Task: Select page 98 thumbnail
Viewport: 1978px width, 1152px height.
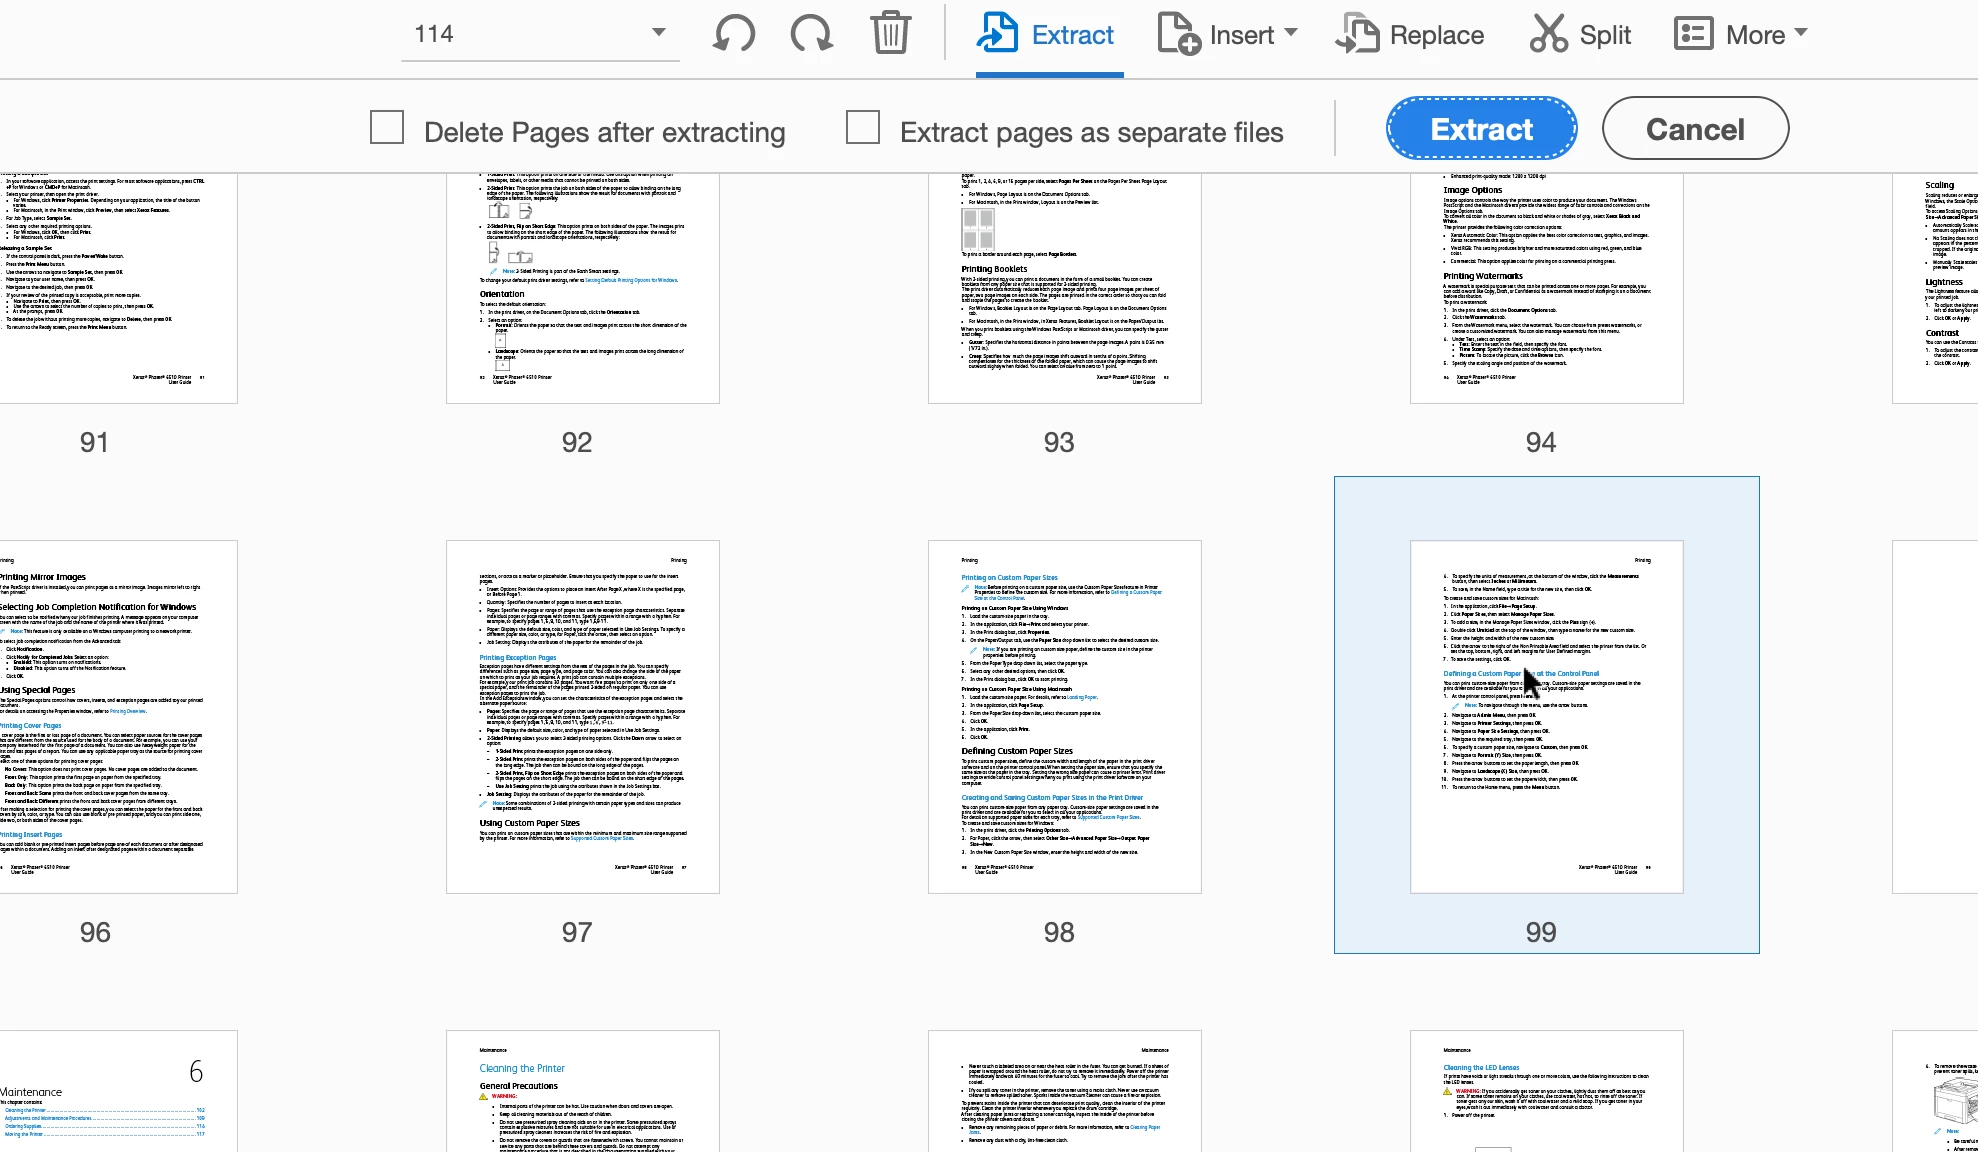Action: tap(1064, 716)
